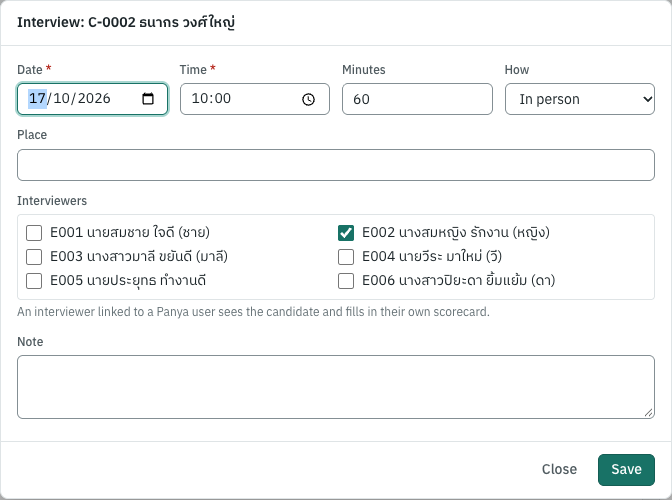Click the year 2026 in the Date field
This screenshot has width=672, height=500.
pos(94,99)
